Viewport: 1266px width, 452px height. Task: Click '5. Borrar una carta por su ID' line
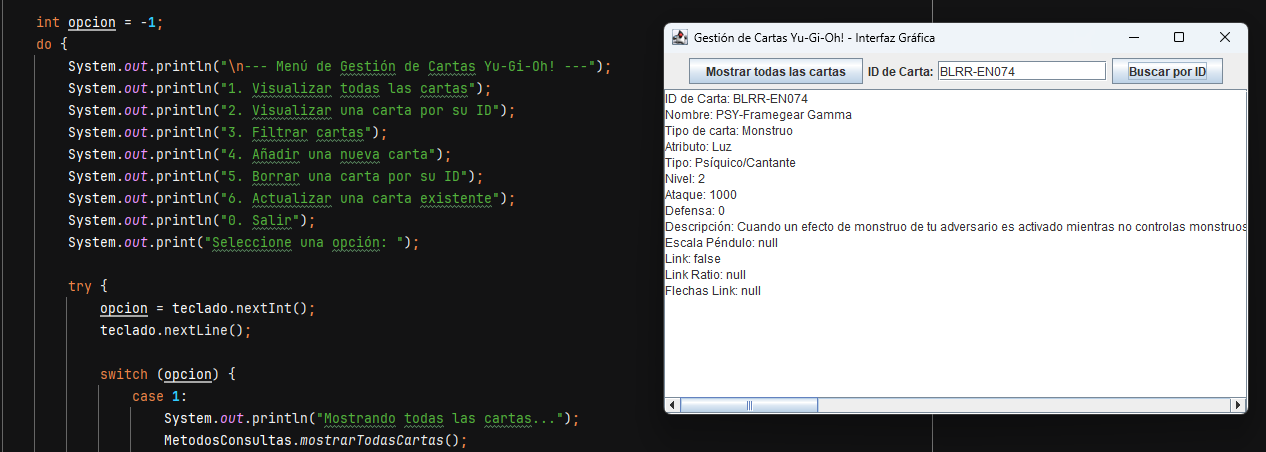(x=275, y=176)
